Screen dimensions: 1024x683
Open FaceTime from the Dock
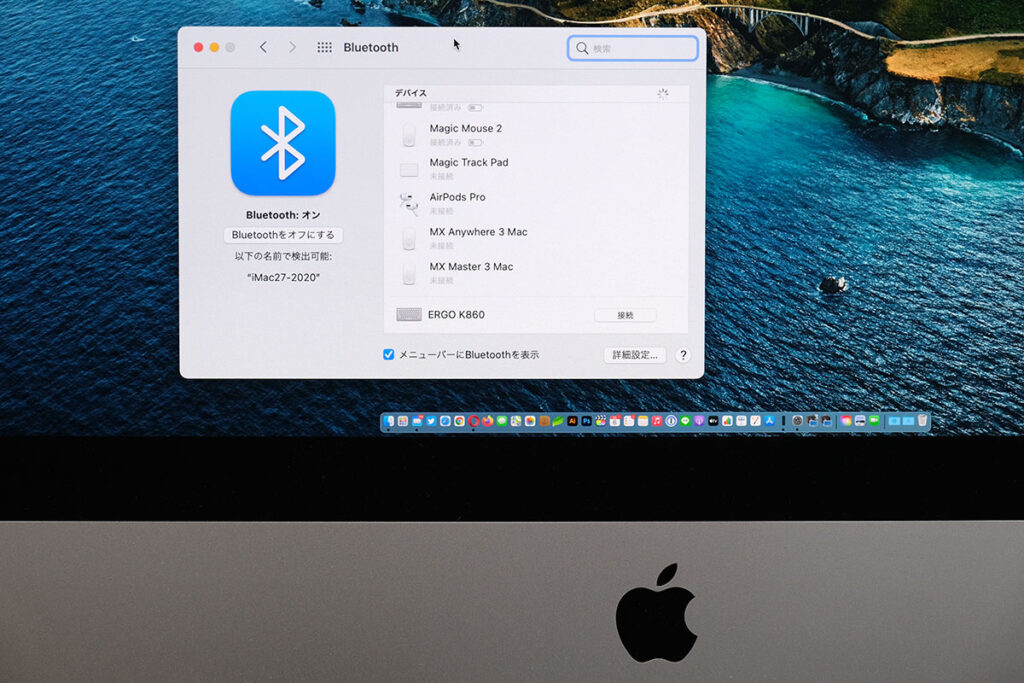[874, 421]
